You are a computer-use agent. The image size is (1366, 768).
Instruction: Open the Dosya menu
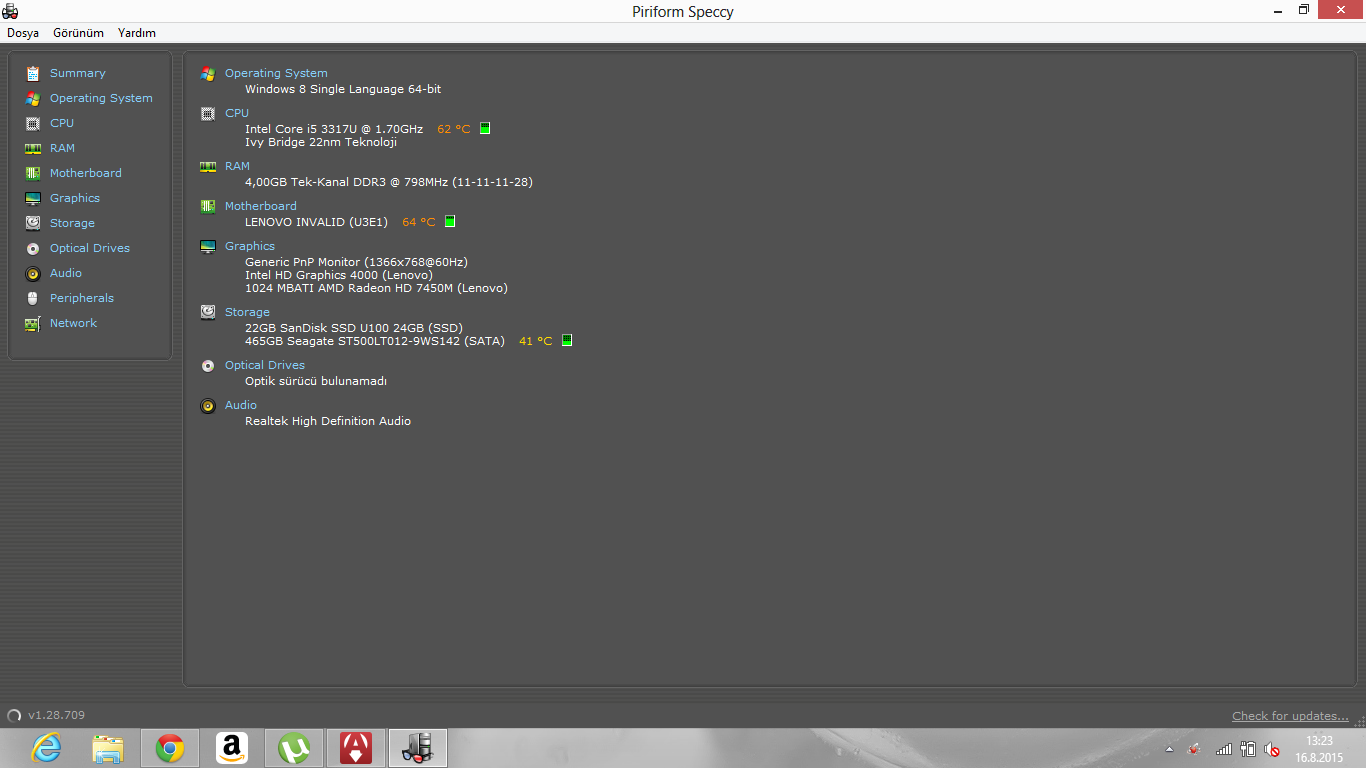(23, 33)
